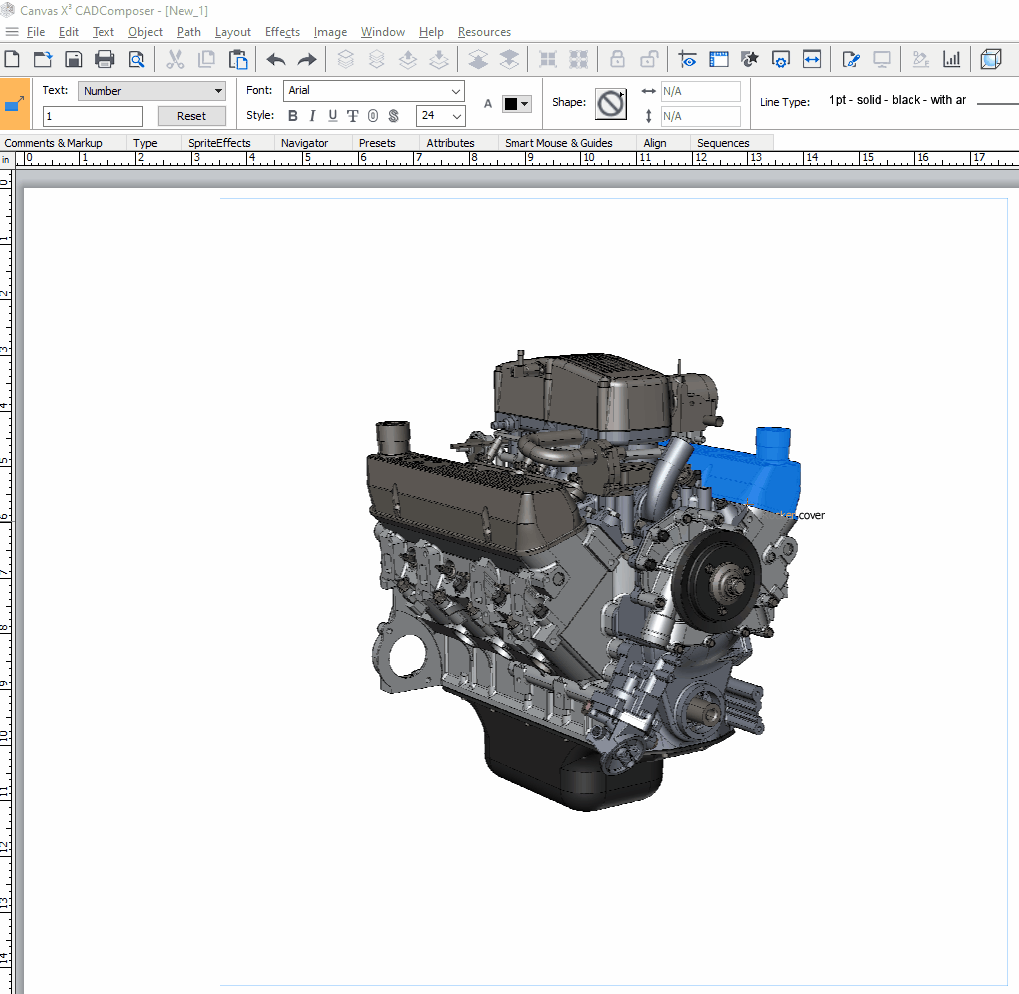Open the Text type Number dropdown
This screenshot has width=1019, height=994.
click(x=152, y=91)
